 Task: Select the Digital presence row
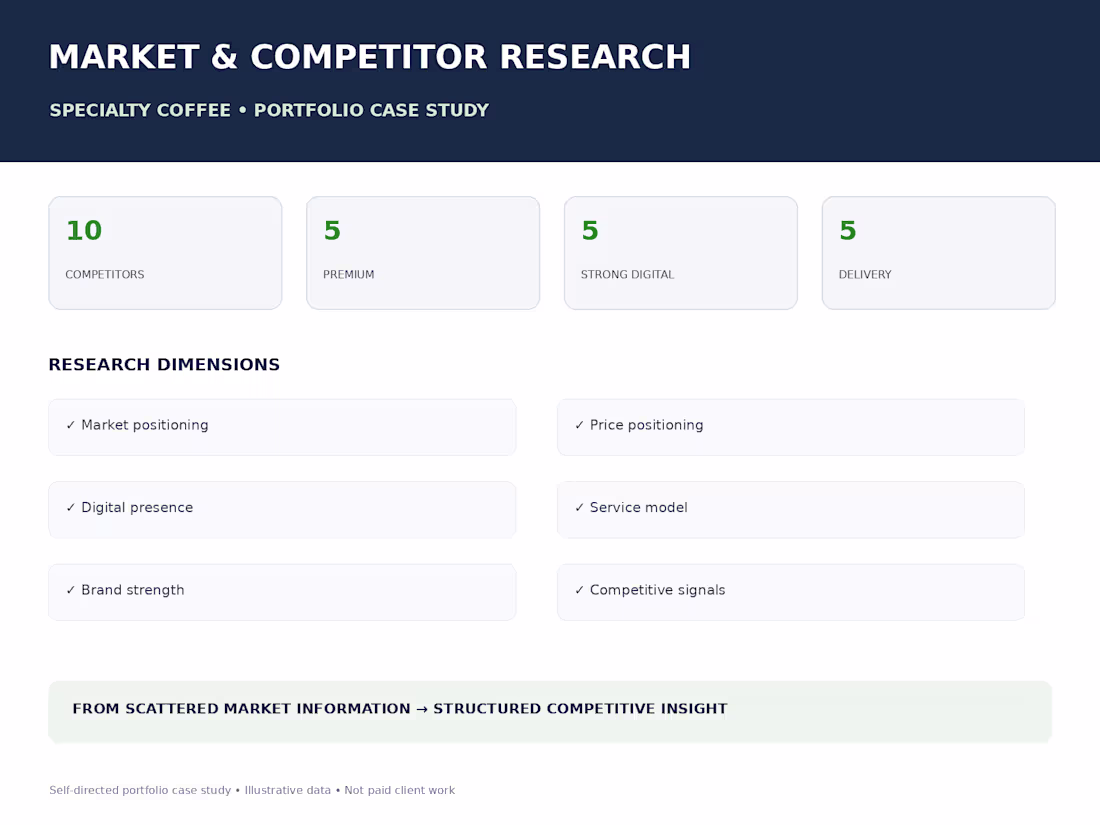pyautogui.click(x=282, y=510)
